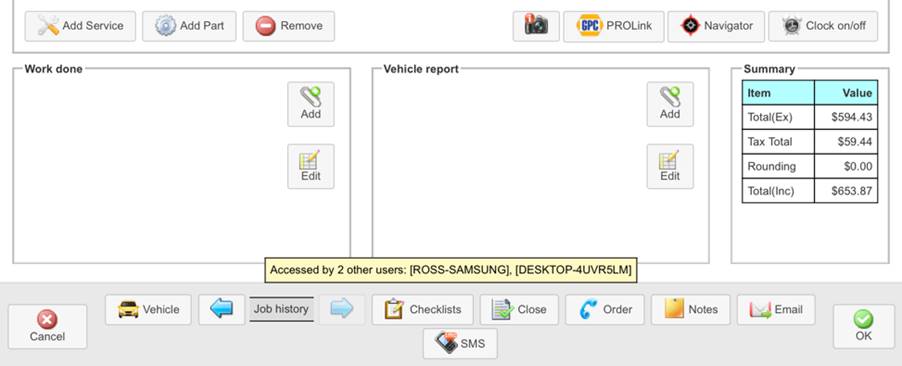Select the Total(Inc) row label
Screen dimensions: 902x366
778,190
